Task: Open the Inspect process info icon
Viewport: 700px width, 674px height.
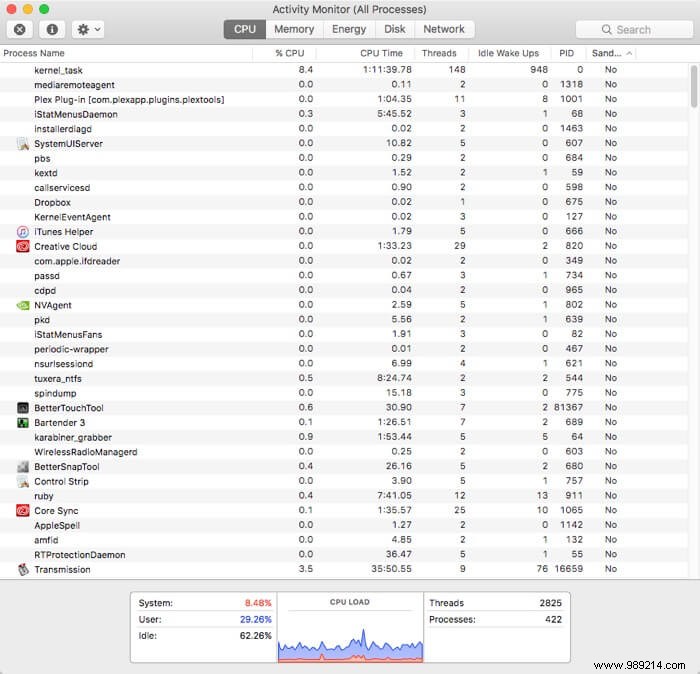Action: coord(52,29)
